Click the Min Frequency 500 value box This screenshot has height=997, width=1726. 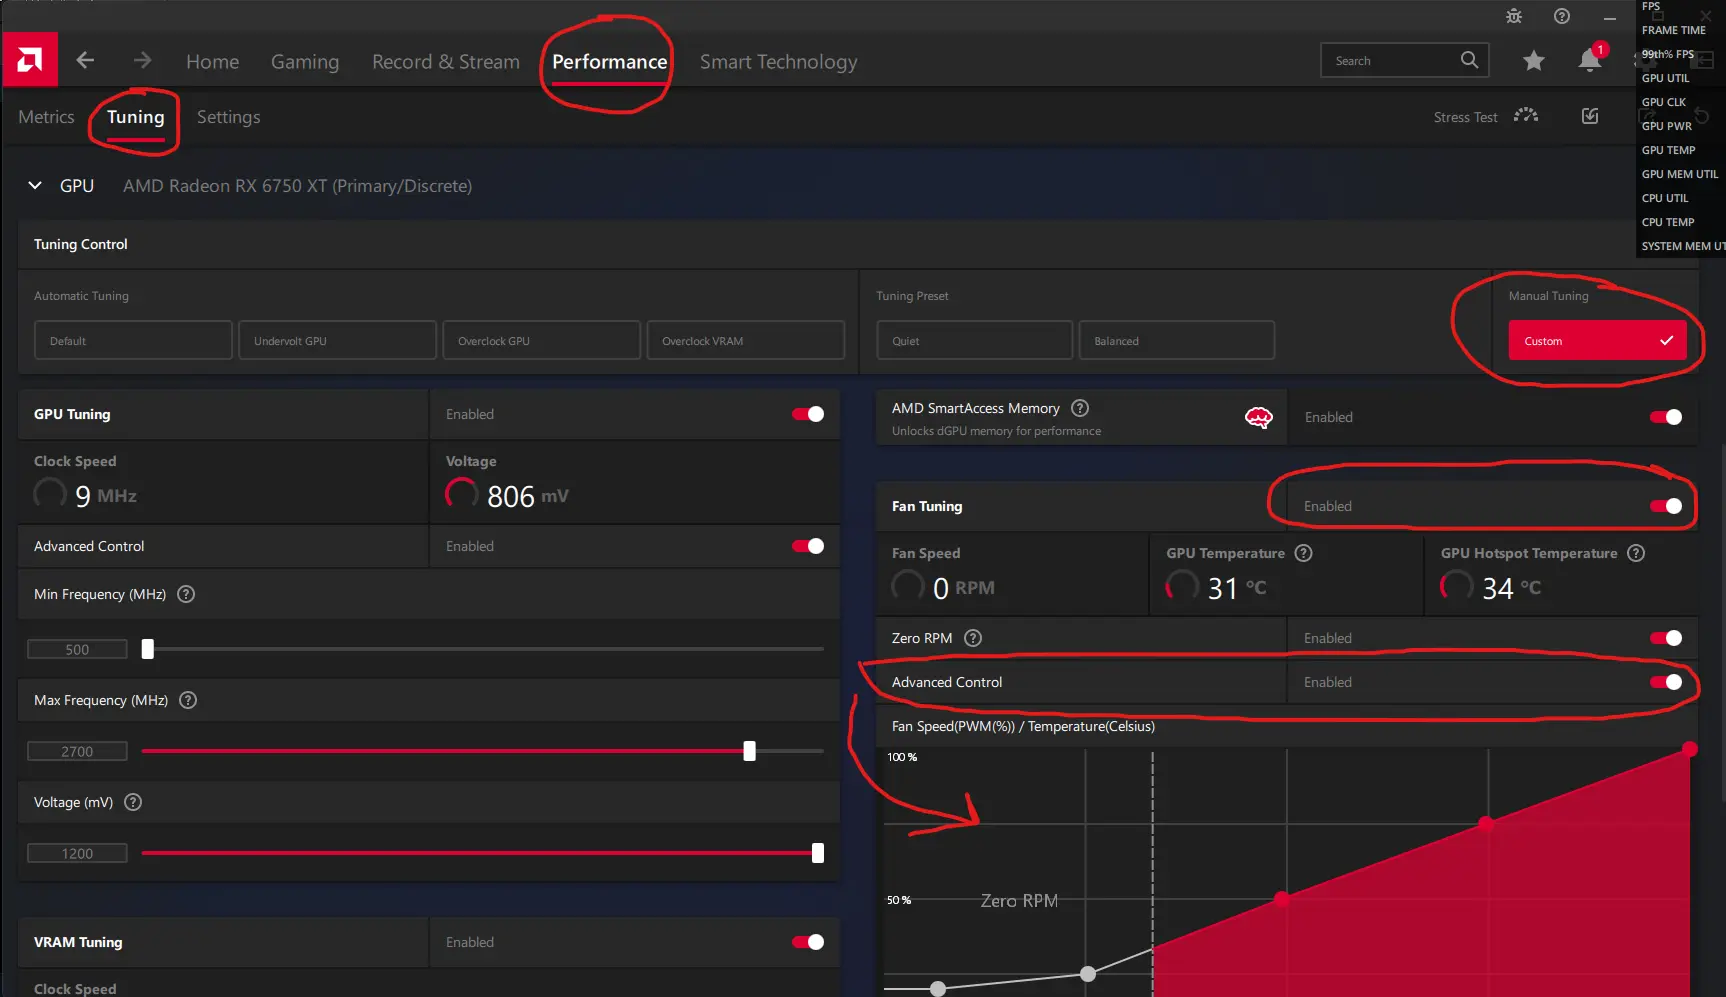(x=77, y=649)
